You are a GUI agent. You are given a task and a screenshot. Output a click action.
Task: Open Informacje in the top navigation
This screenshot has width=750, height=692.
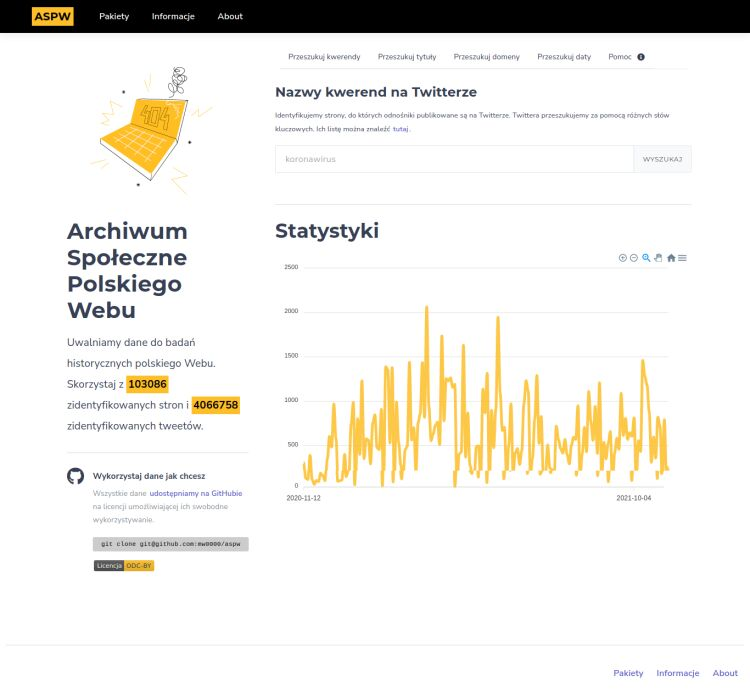(x=173, y=16)
